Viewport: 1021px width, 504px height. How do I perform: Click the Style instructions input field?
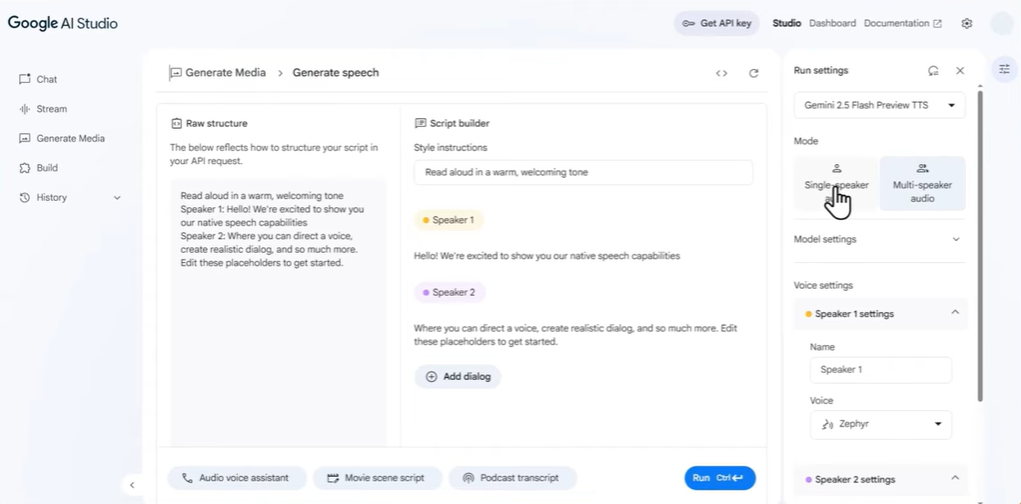point(583,173)
